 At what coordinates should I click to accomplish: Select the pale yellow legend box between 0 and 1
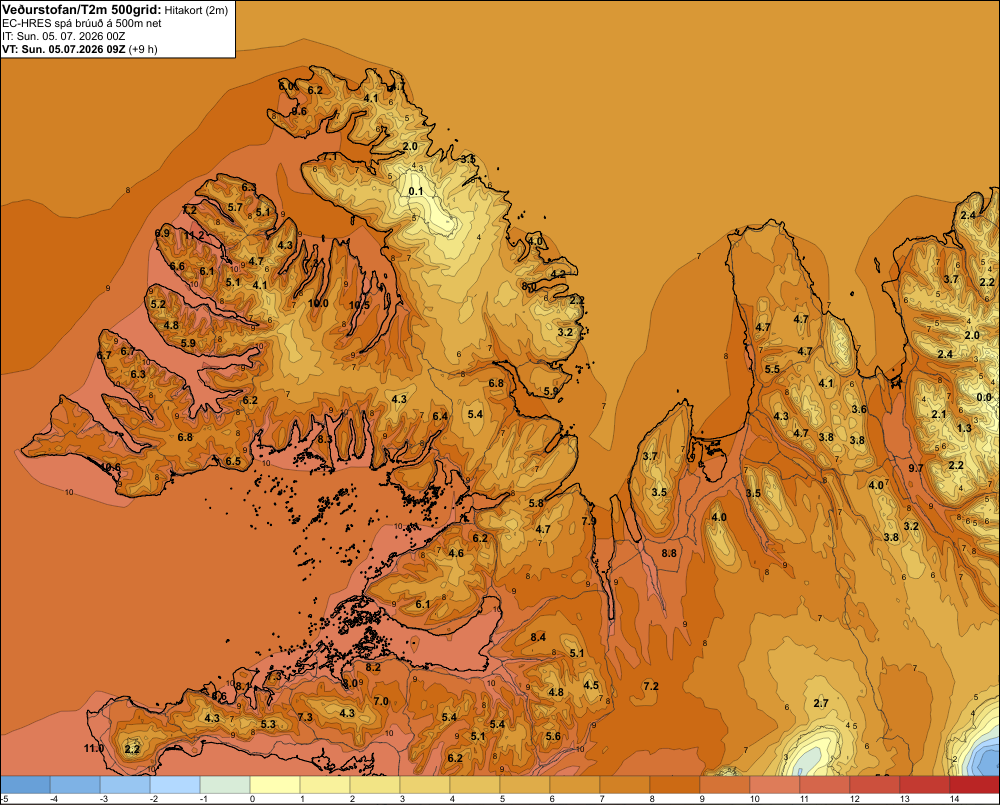pyautogui.click(x=275, y=784)
